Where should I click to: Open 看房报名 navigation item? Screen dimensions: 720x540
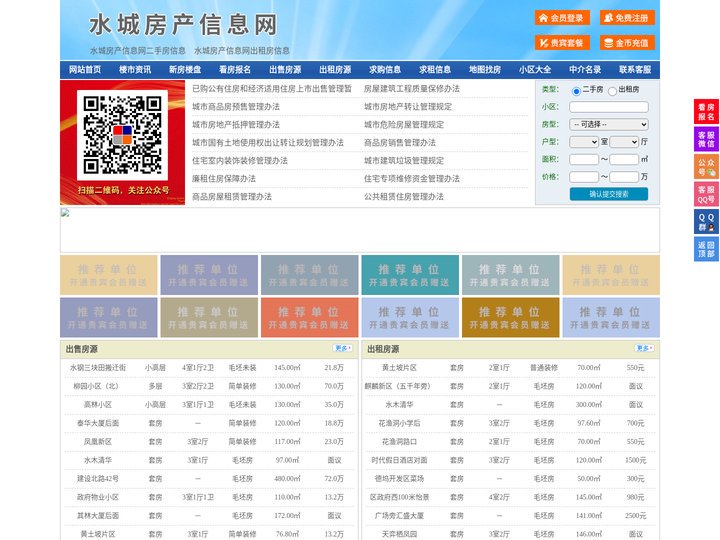(235, 70)
